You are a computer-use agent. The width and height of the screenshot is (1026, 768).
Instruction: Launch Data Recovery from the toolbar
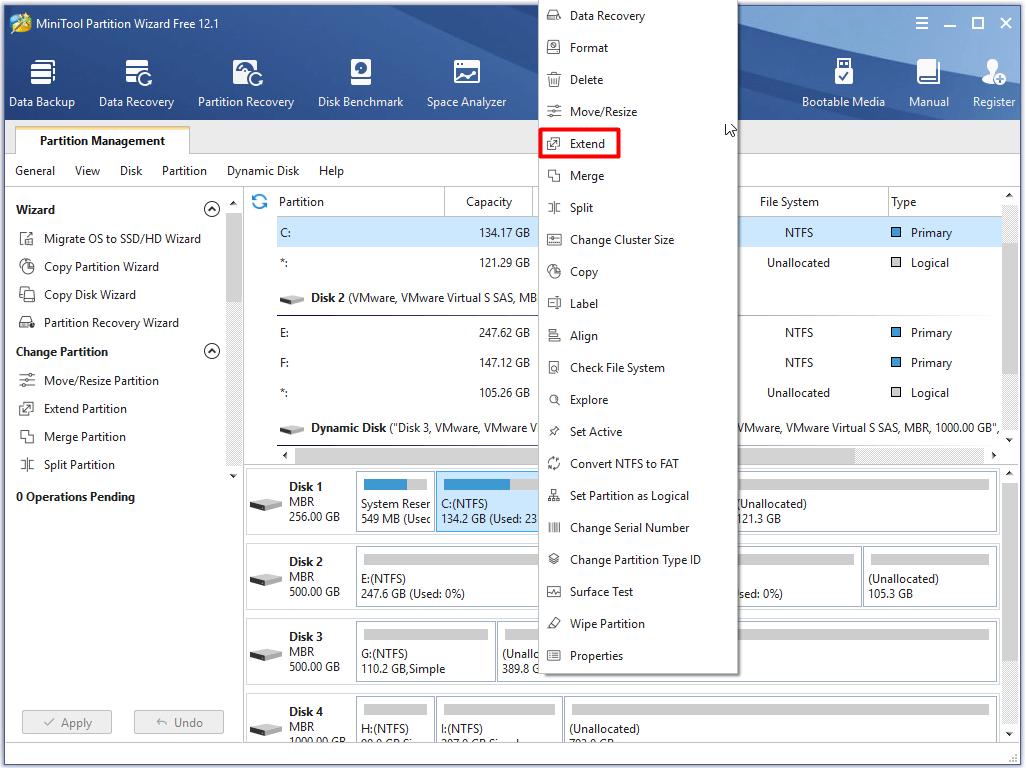point(136,82)
